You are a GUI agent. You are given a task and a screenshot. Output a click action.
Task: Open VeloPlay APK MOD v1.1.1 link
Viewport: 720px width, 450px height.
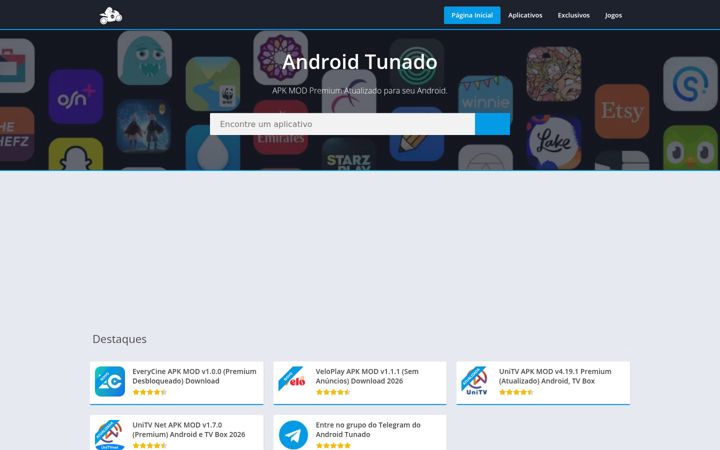pyautogui.click(x=367, y=376)
